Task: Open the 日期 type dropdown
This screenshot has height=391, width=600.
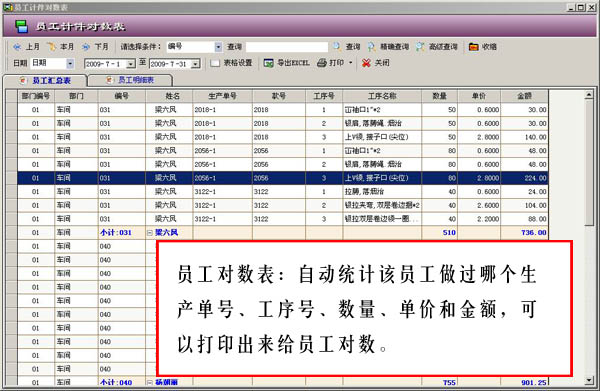Action: pyautogui.click(x=70, y=63)
